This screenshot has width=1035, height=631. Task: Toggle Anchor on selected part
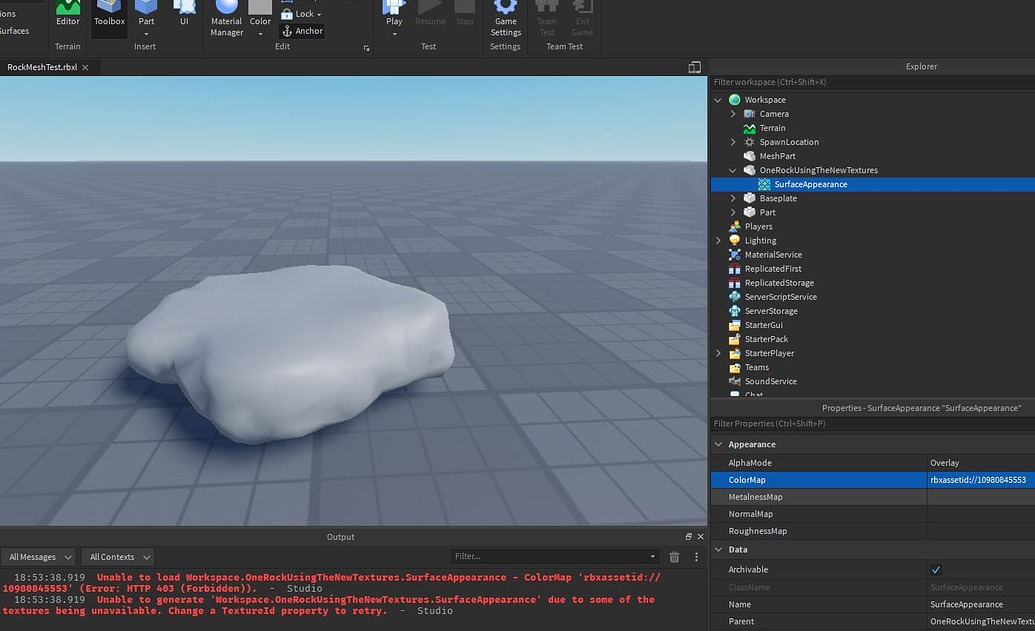point(302,31)
